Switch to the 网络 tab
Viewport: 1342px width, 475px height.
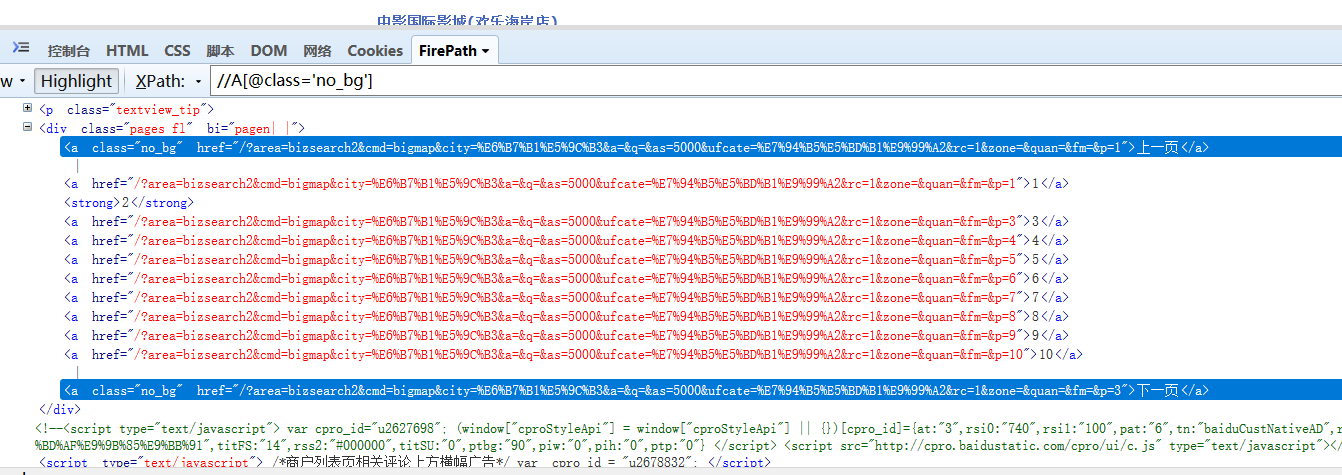(317, 51)
